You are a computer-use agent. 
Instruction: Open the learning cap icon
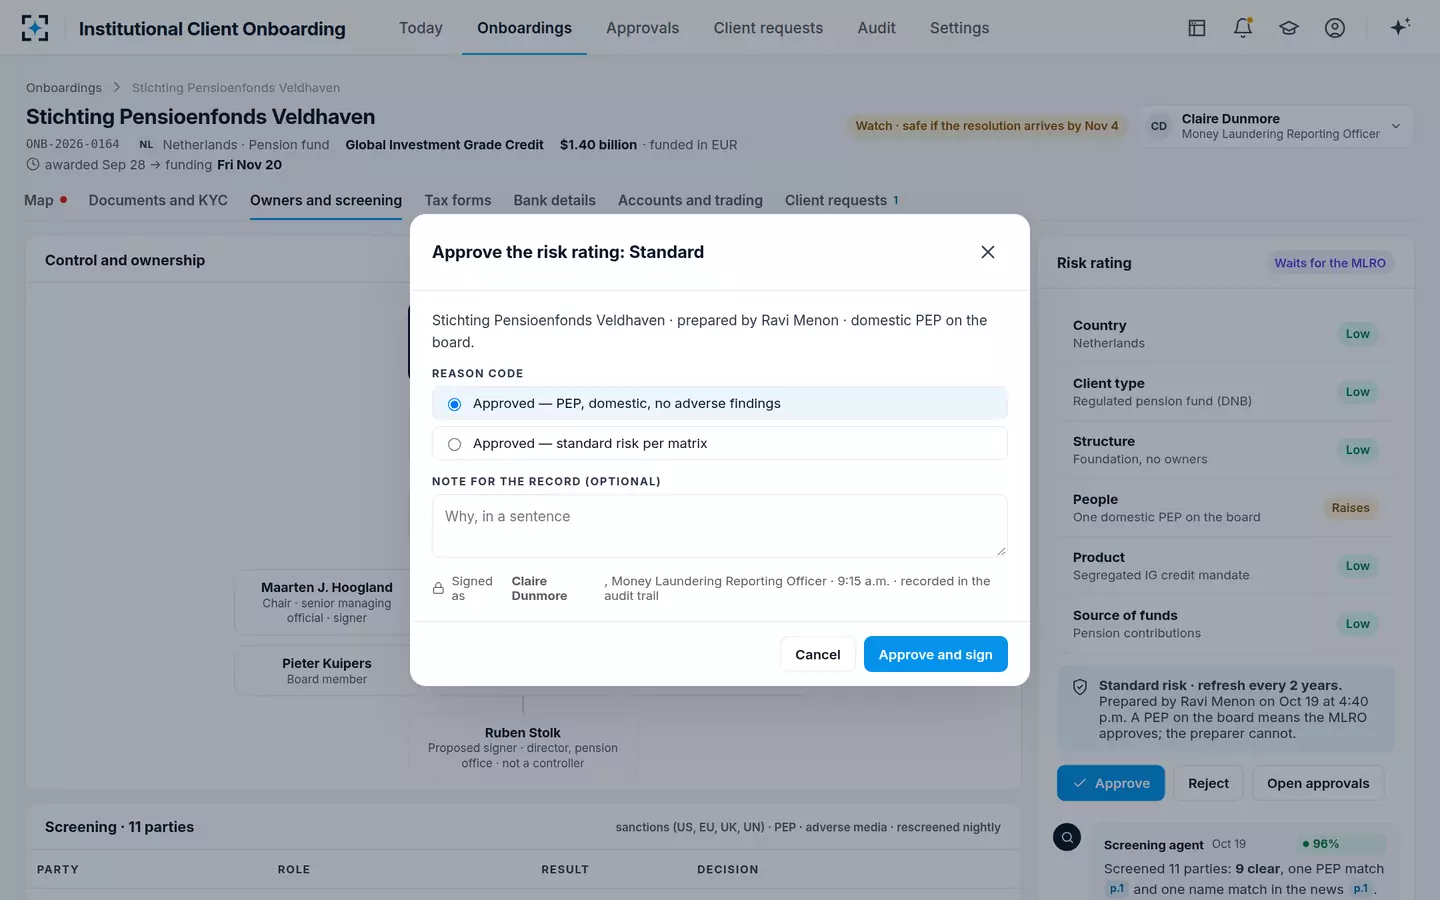[x=1289, y=28]
